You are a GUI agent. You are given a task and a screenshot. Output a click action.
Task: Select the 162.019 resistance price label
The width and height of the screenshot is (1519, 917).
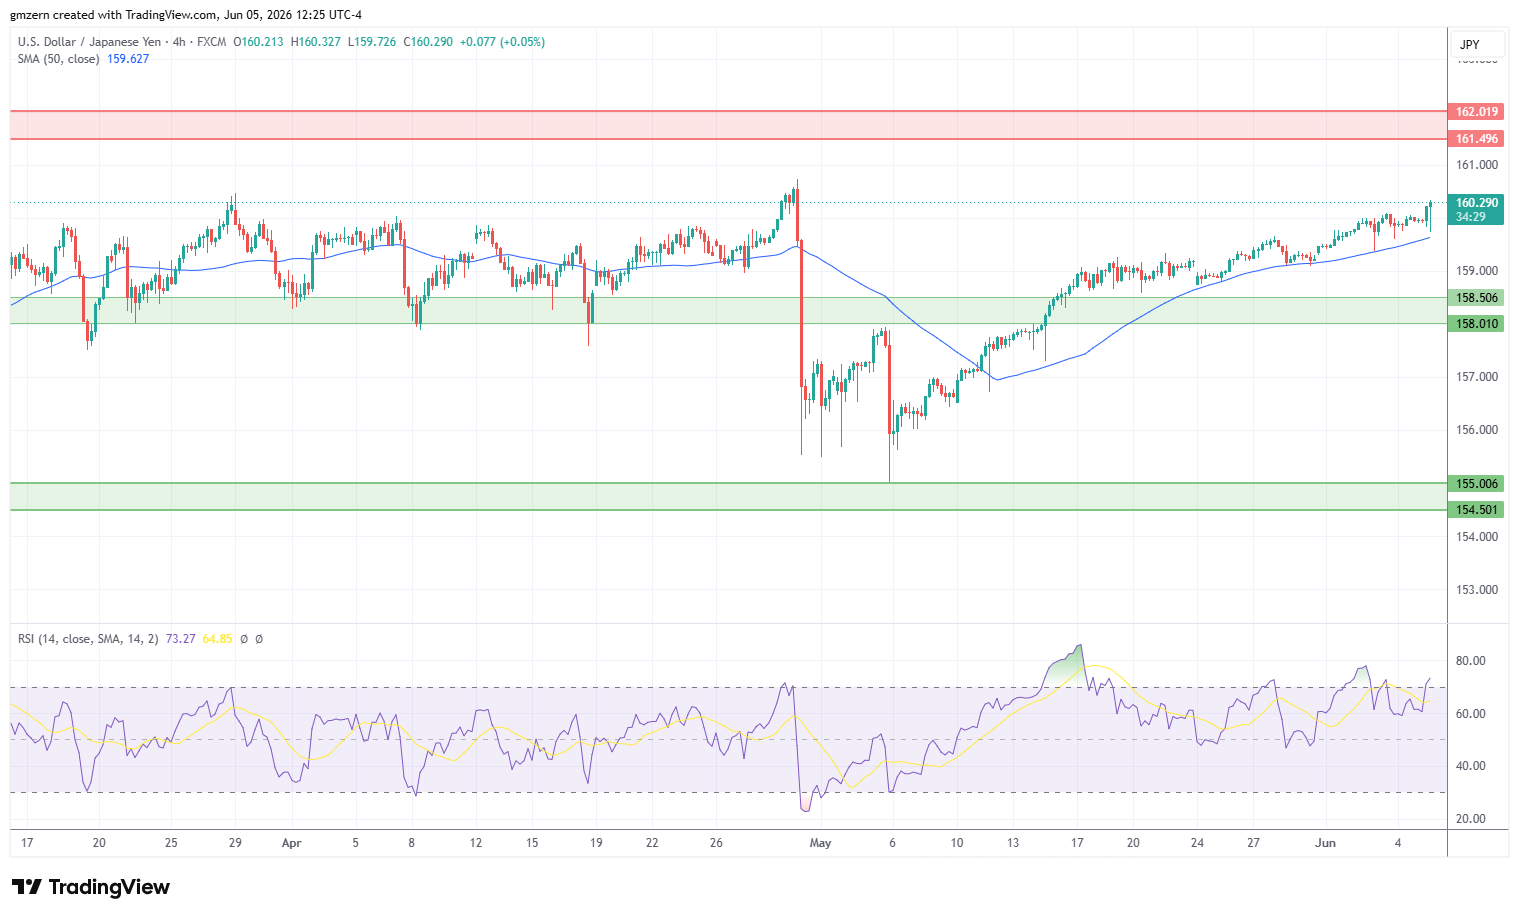tap(1476, 112)
